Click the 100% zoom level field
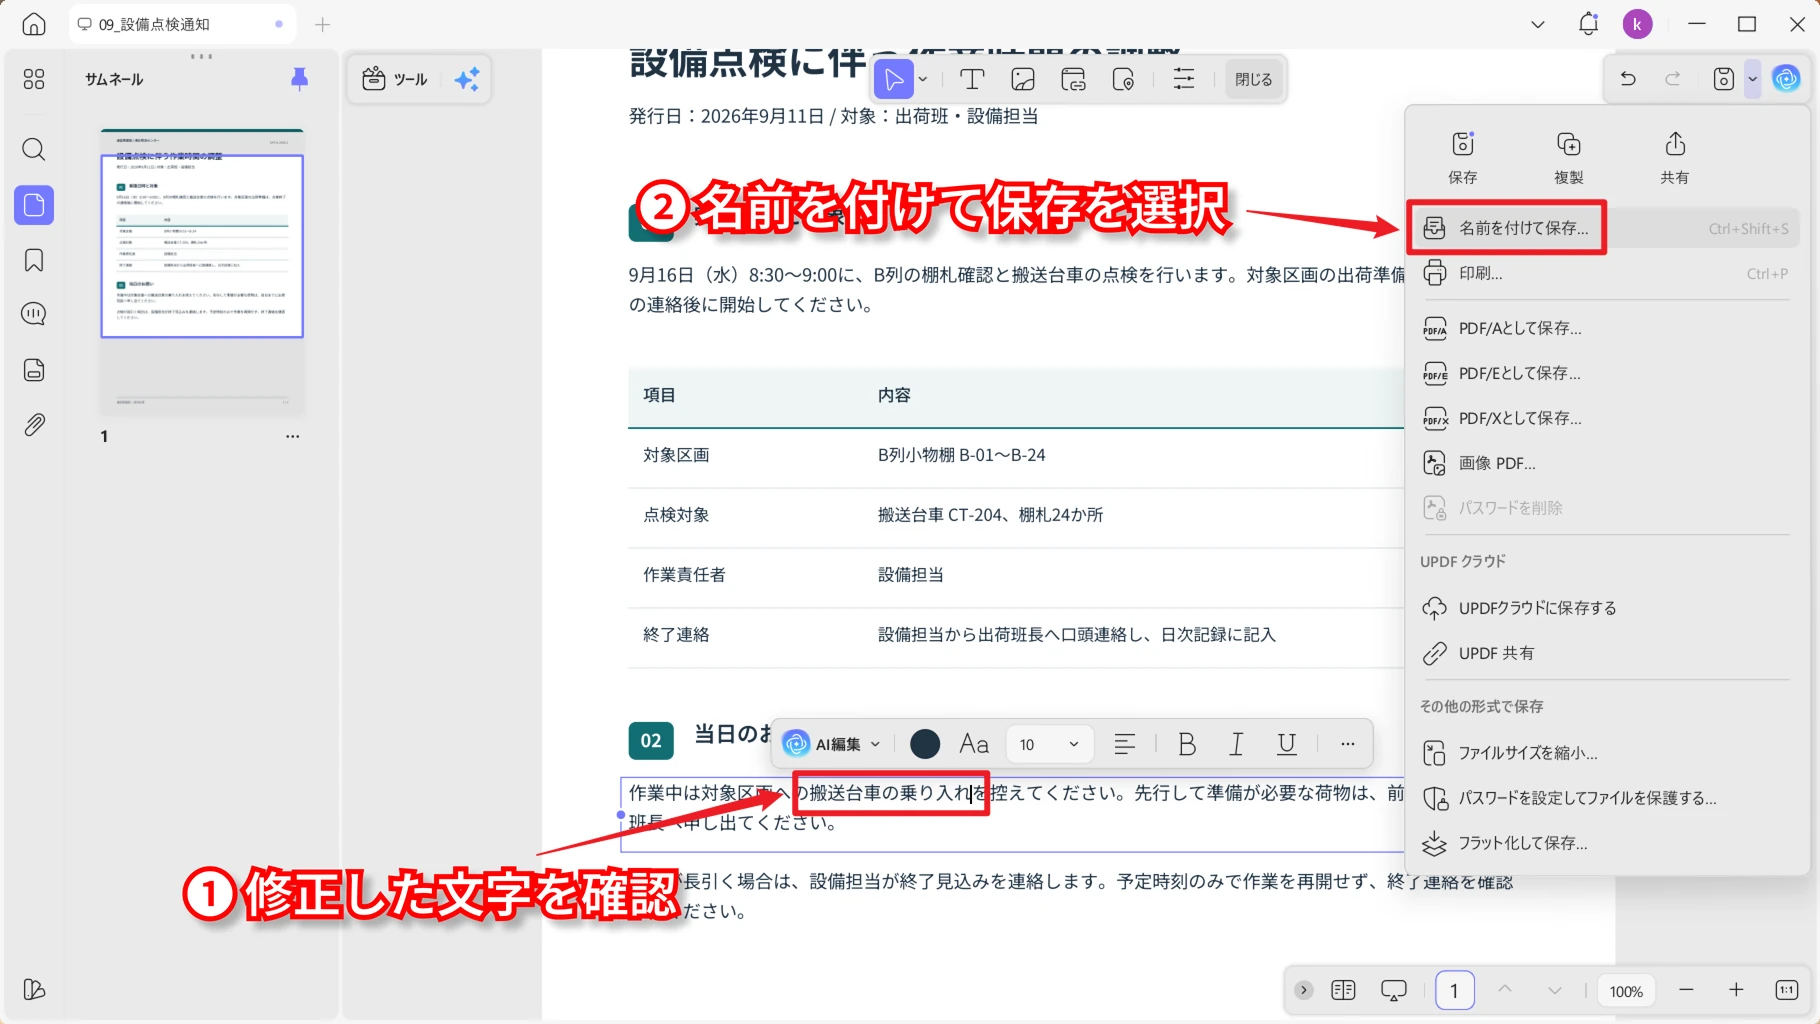This screenshot has width=1820, height=1024. click(x=1626, y=991)
